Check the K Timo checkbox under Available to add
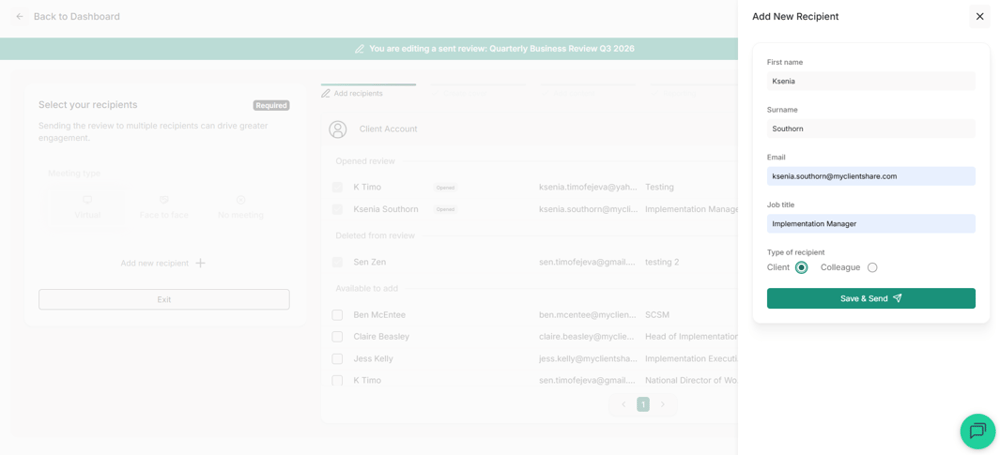 [337, 380]
